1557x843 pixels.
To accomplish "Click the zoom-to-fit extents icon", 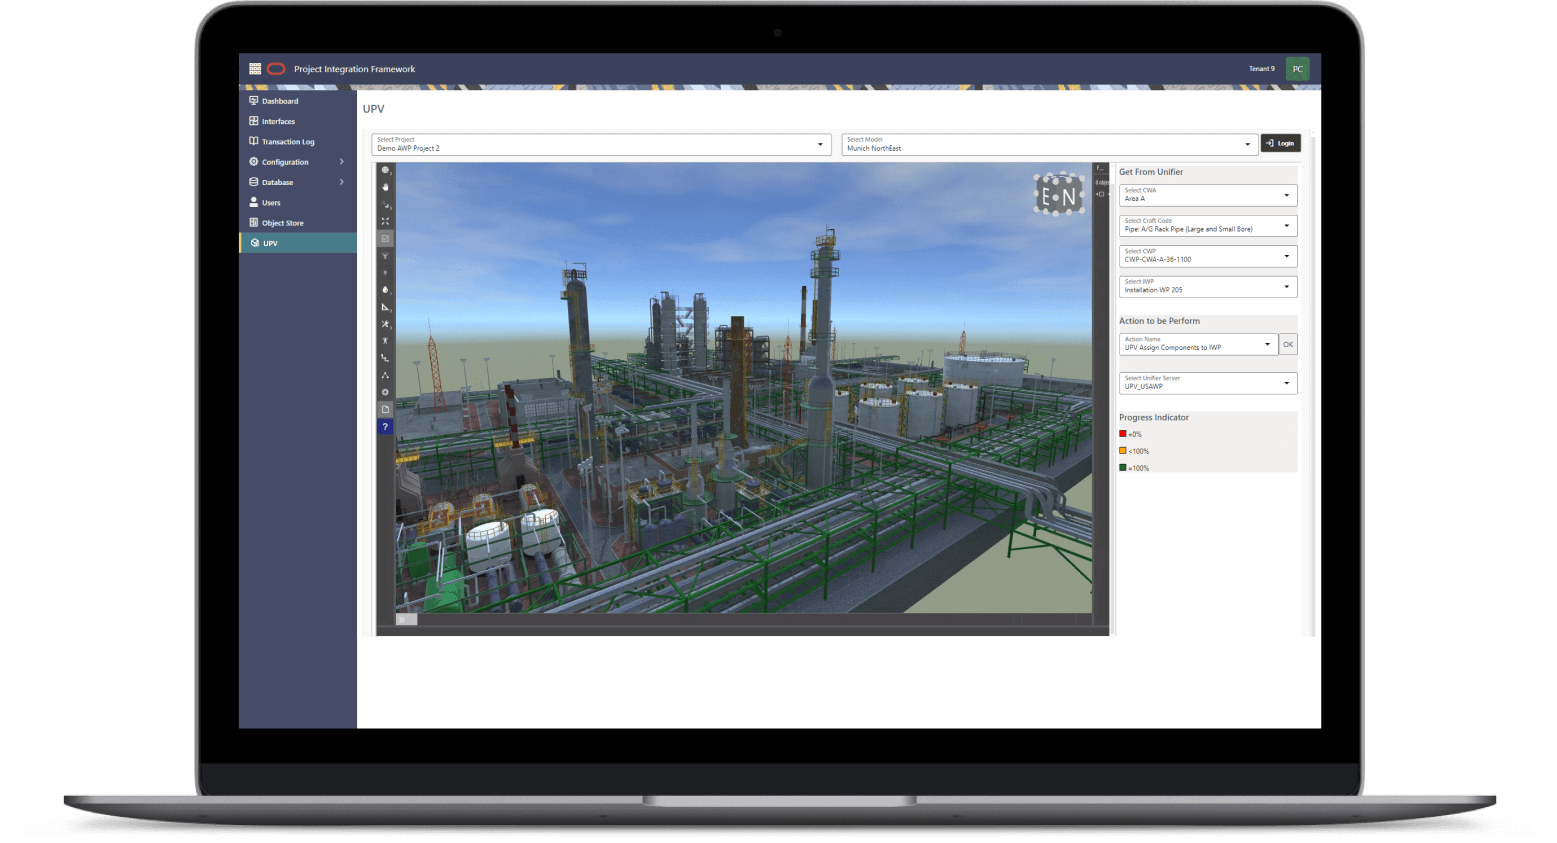I will pos(385,221).
